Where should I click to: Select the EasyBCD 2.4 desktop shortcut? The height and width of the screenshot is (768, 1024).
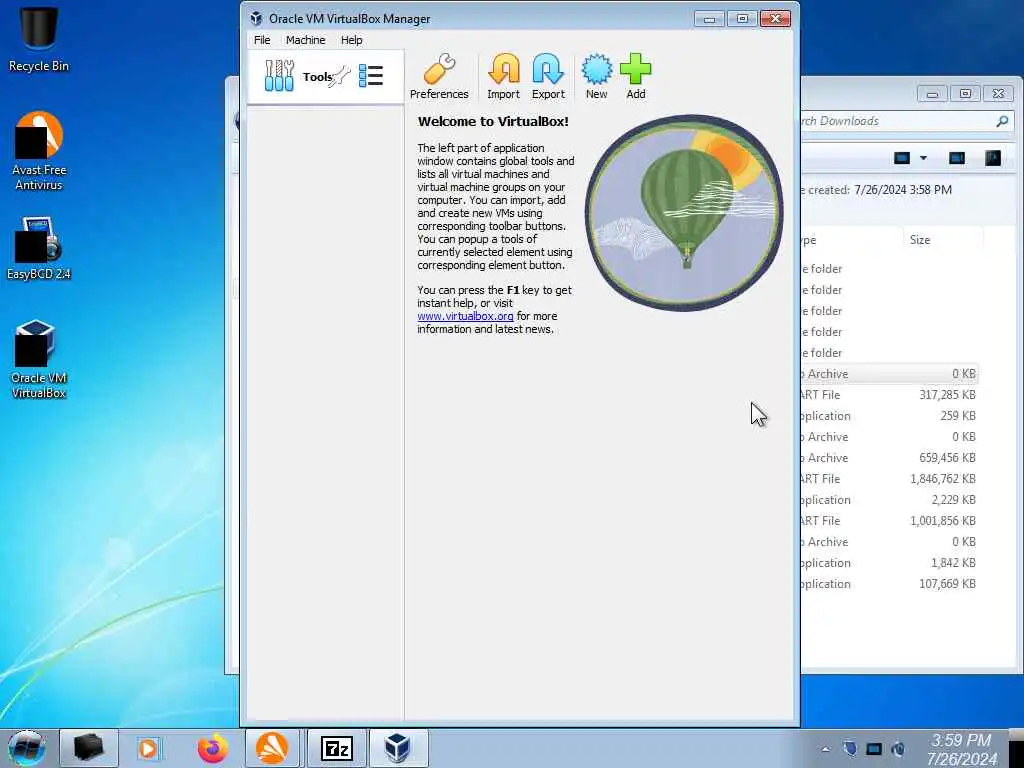coord(39,249)
